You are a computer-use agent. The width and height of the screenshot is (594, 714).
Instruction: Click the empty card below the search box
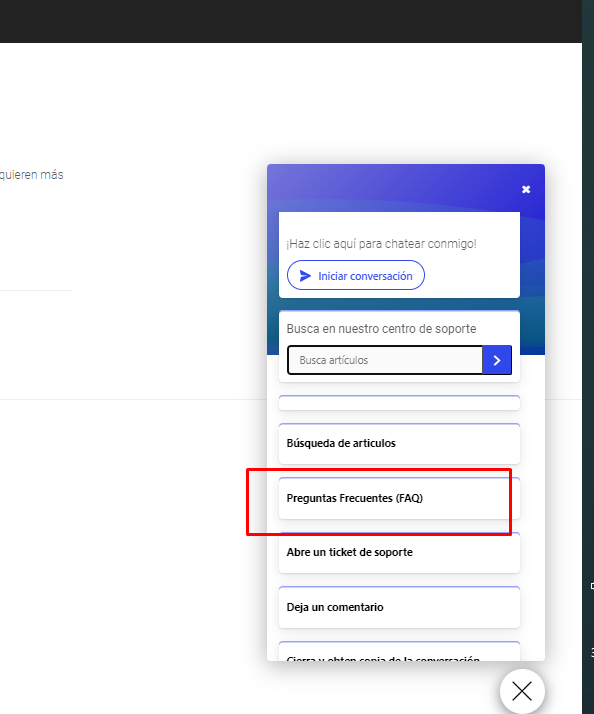(399, 403)
